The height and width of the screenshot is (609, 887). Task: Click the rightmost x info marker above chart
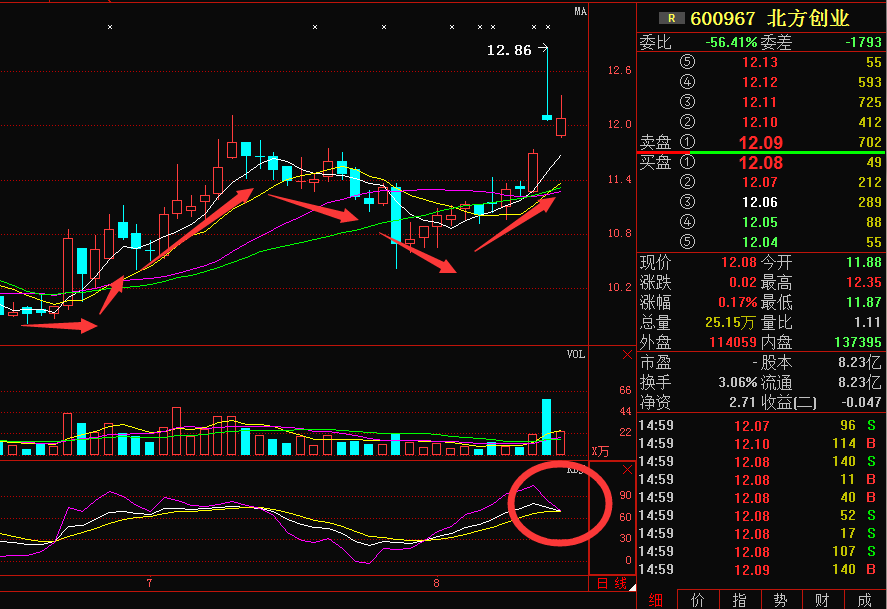click(549, 27)
